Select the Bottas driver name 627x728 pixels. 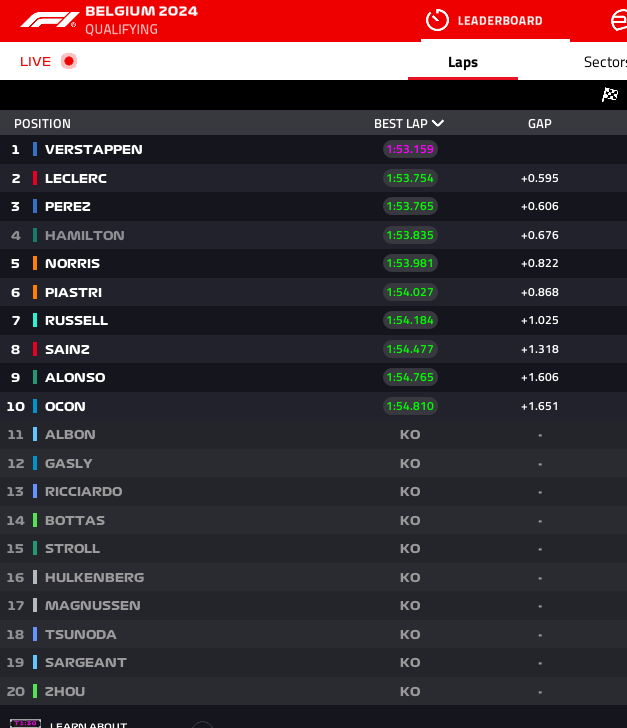point(75,520)
